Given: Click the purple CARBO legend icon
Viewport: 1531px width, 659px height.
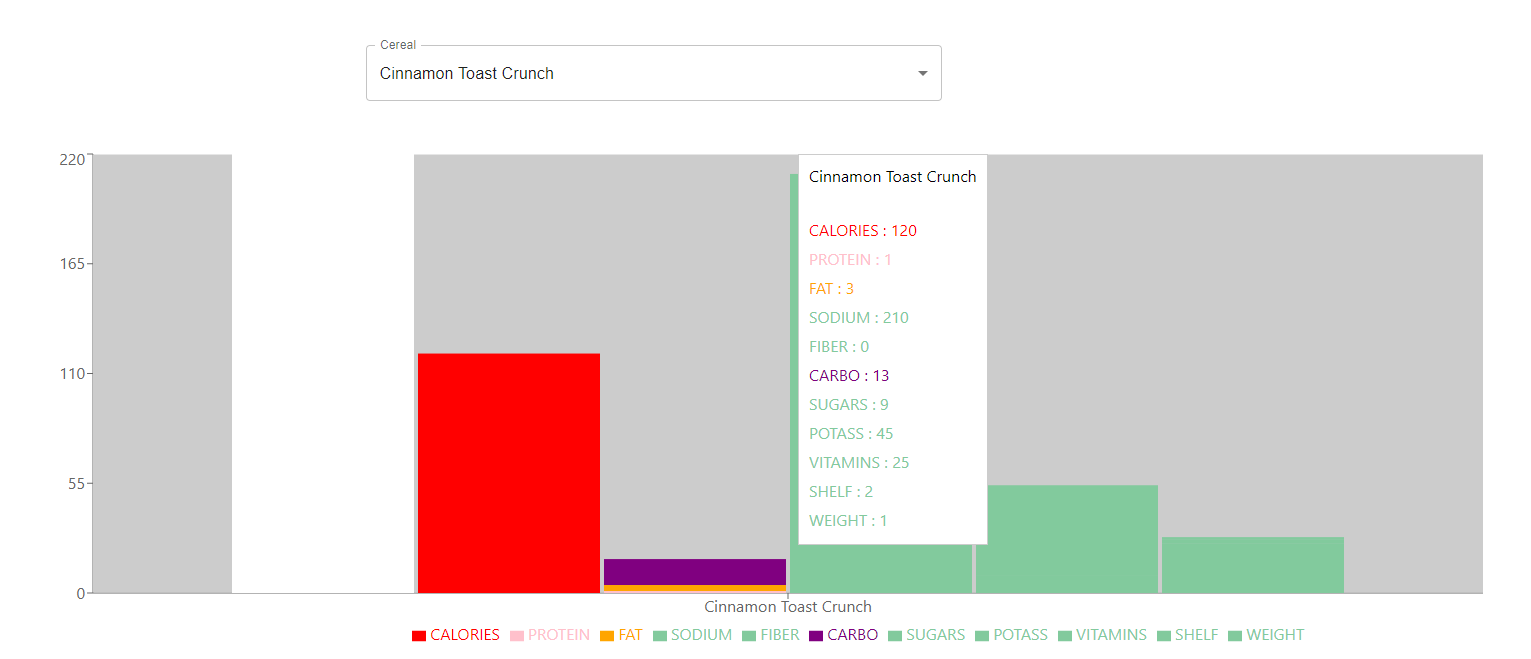Looking at the screenshot, I should coord(816,636).
